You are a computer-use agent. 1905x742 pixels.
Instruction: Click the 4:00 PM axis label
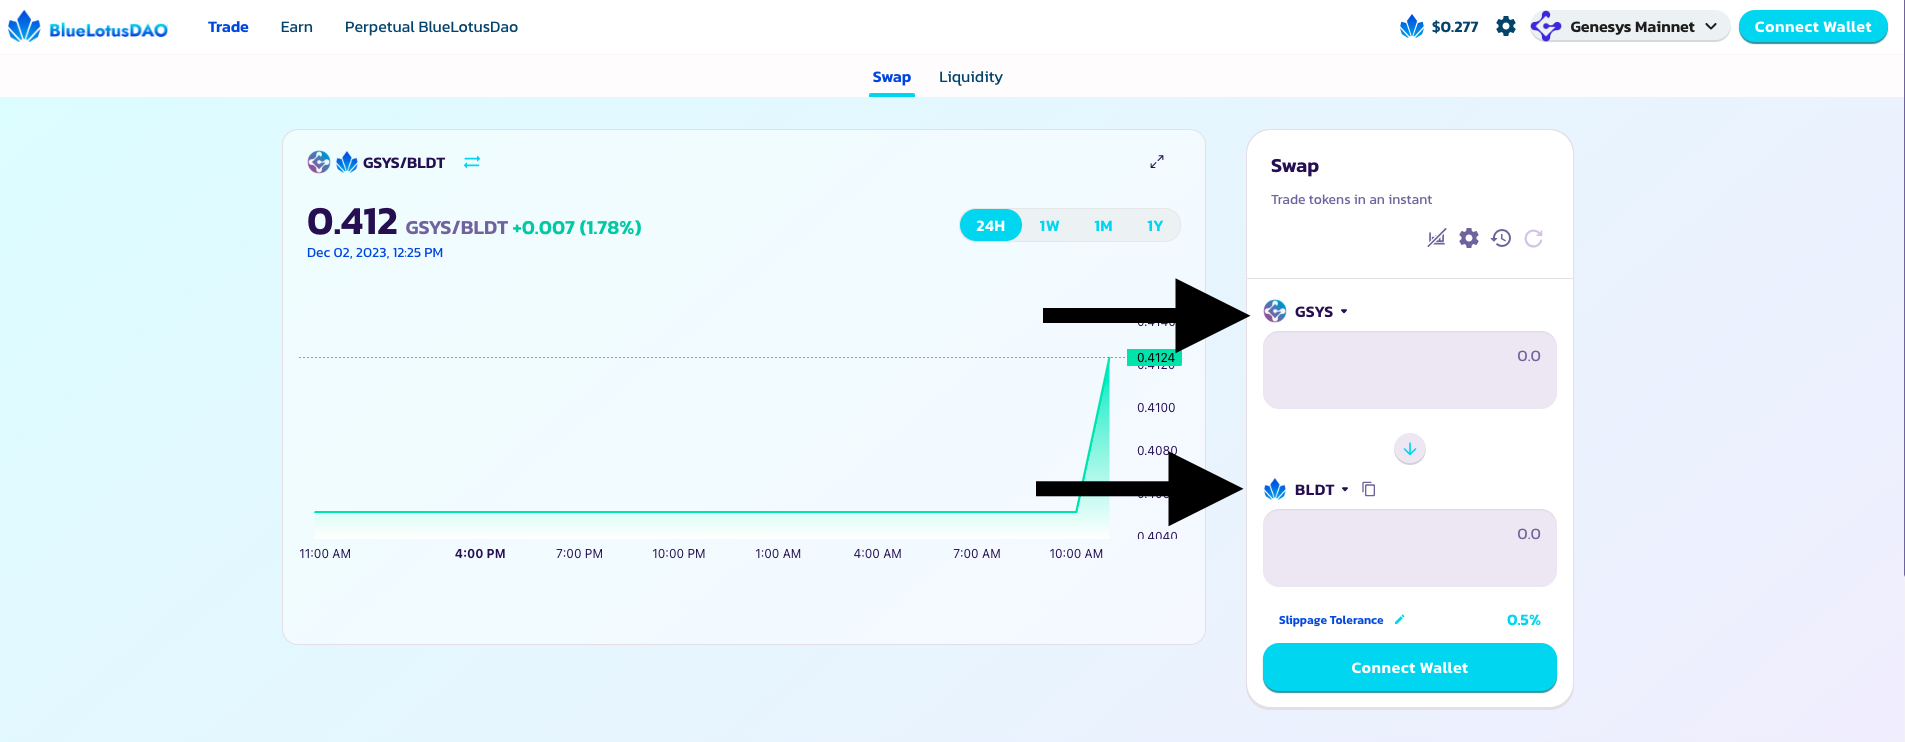pyautogui.click(x=480, y=553)
